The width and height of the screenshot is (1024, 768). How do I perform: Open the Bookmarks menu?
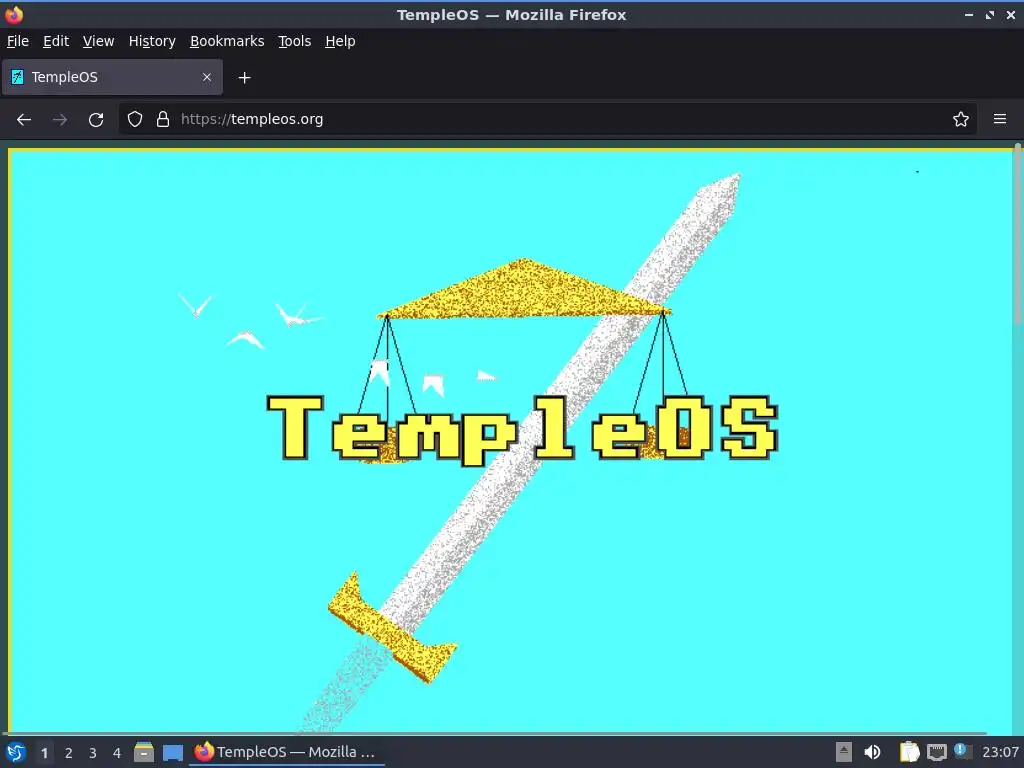[227, 41]
